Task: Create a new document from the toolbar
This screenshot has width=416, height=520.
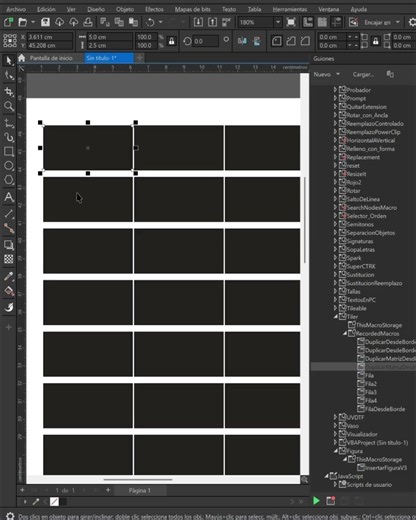Action: 8,22
